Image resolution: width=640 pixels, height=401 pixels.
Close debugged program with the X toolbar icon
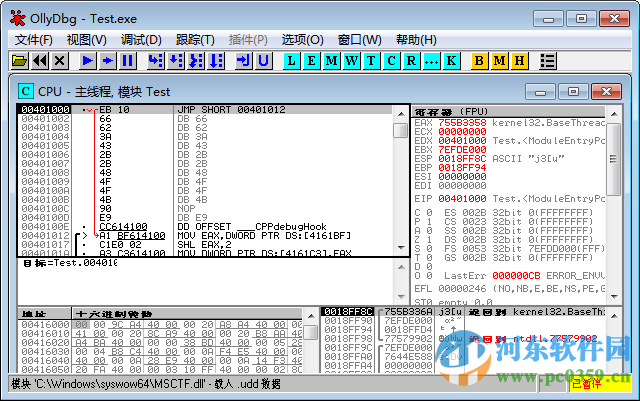[x=60, y=61]
